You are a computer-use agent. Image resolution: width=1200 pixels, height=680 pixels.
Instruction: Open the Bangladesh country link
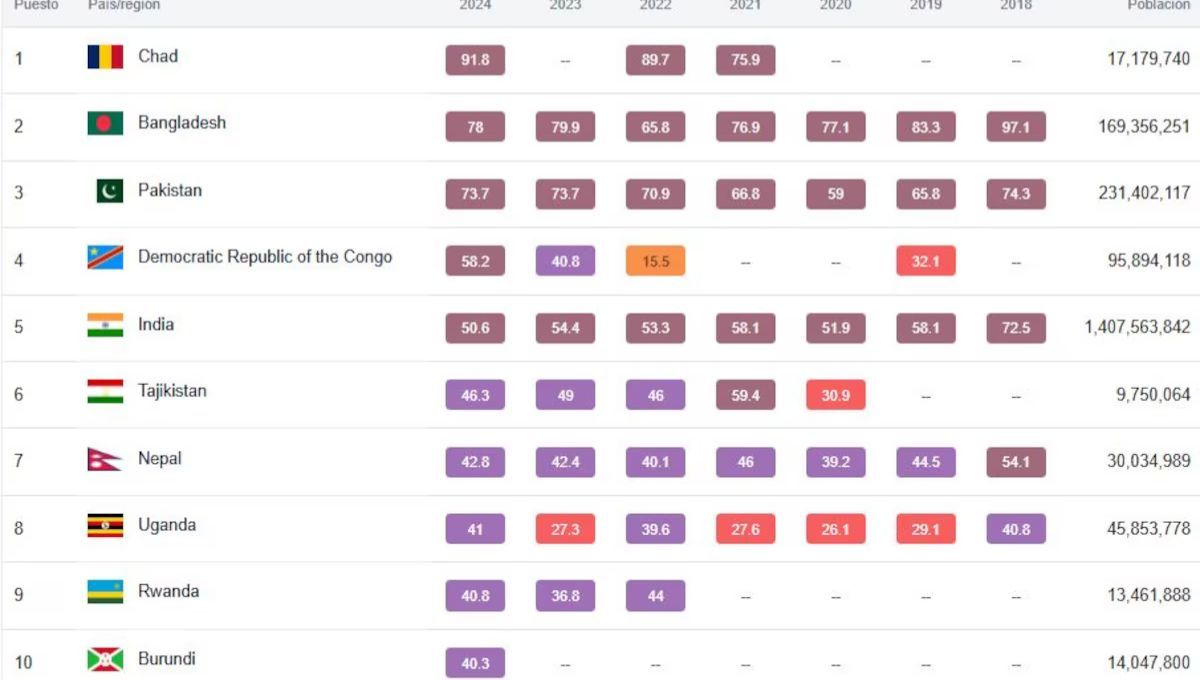[182, 123]
